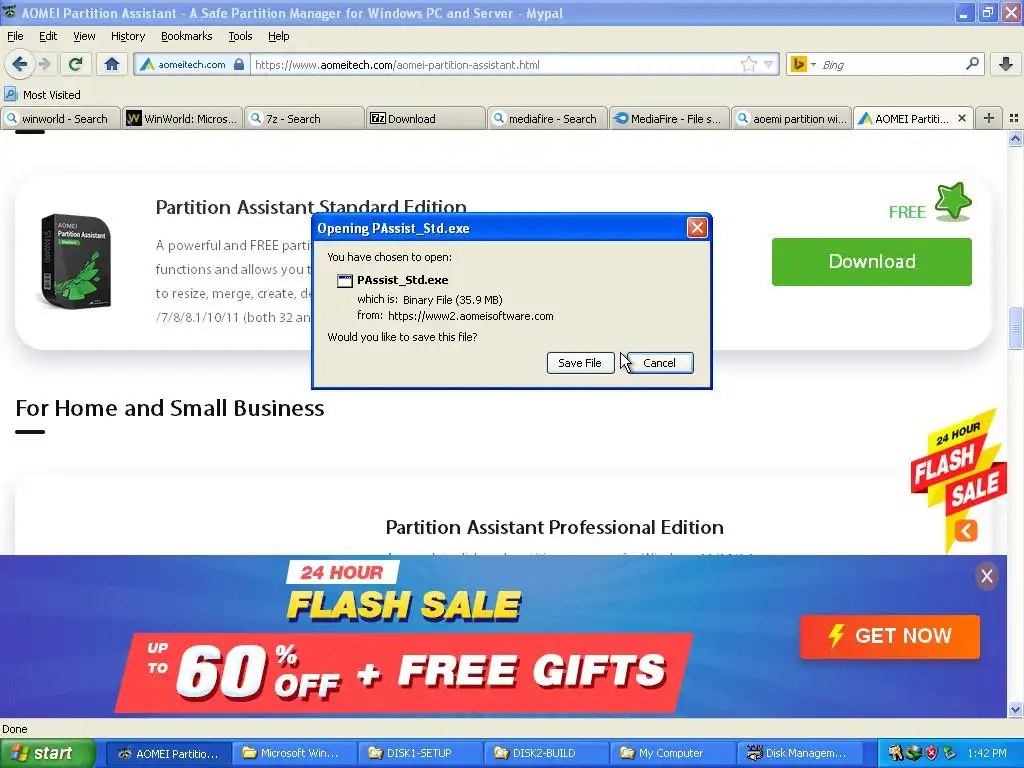The height and width of the screenshot is (768, 1024).
Task: Switch to the mediafire - Search tab
Action: tap(548, 118)
